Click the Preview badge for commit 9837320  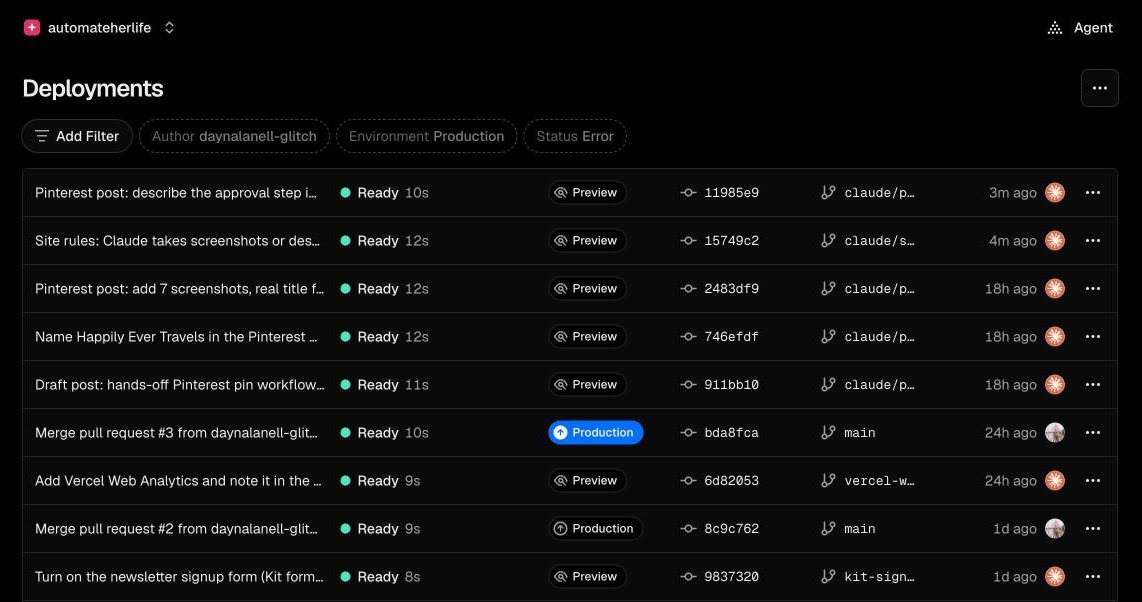pos(587,577)
